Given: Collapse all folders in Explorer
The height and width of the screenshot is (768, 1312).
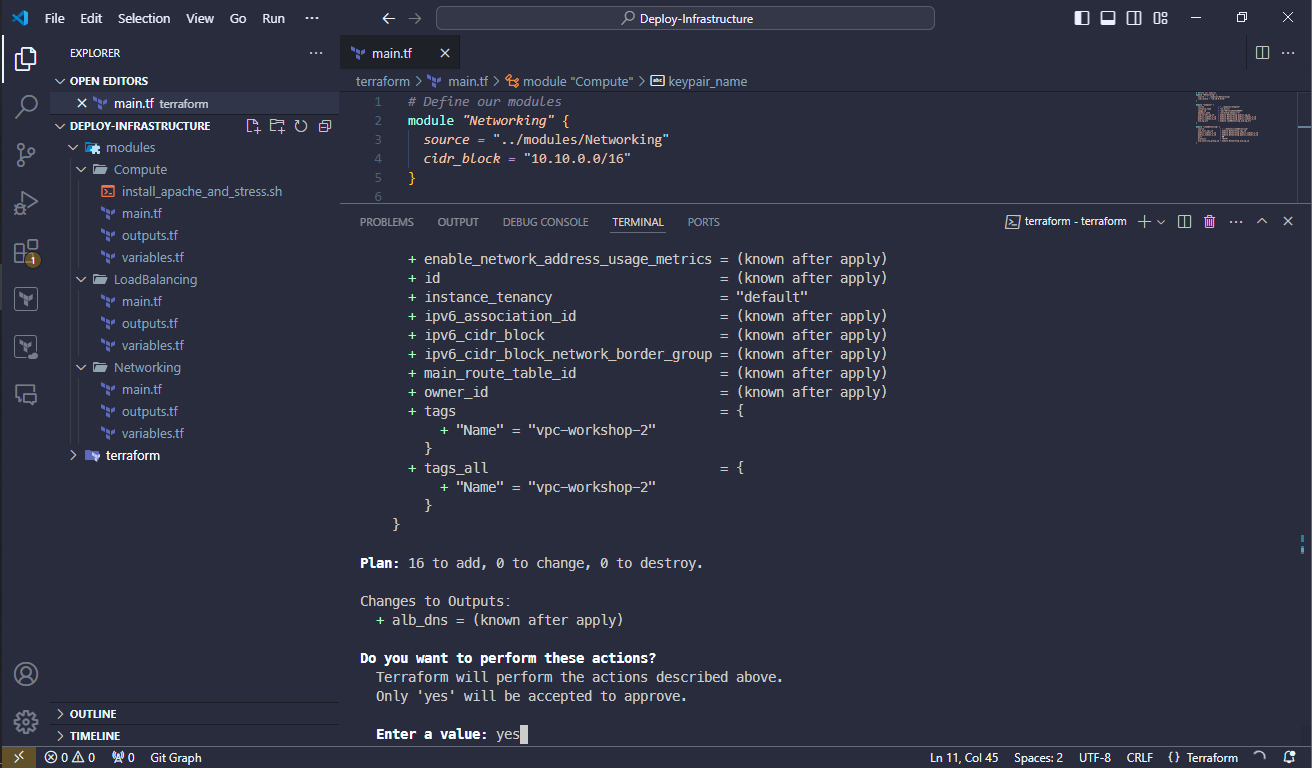Looking at the screenshot, I should pyautogui.click(x=325, y=126).
